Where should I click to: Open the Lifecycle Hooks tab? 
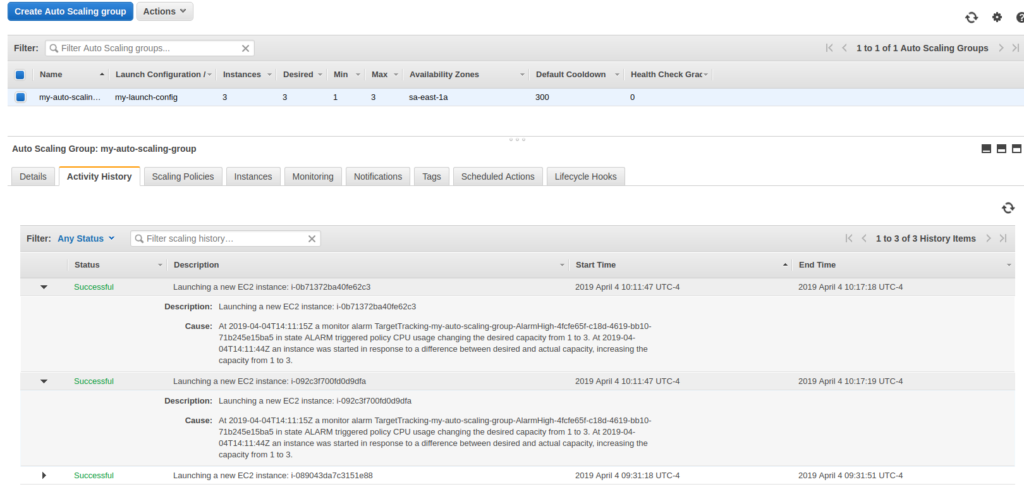[x=586, y=176]
